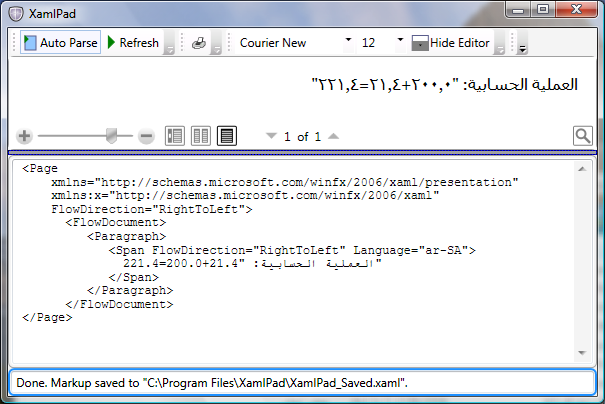Click the 221.4=200.0+21.4 line in editor
This screenshot has width=605, height=404.
click(x=252, y=264)
